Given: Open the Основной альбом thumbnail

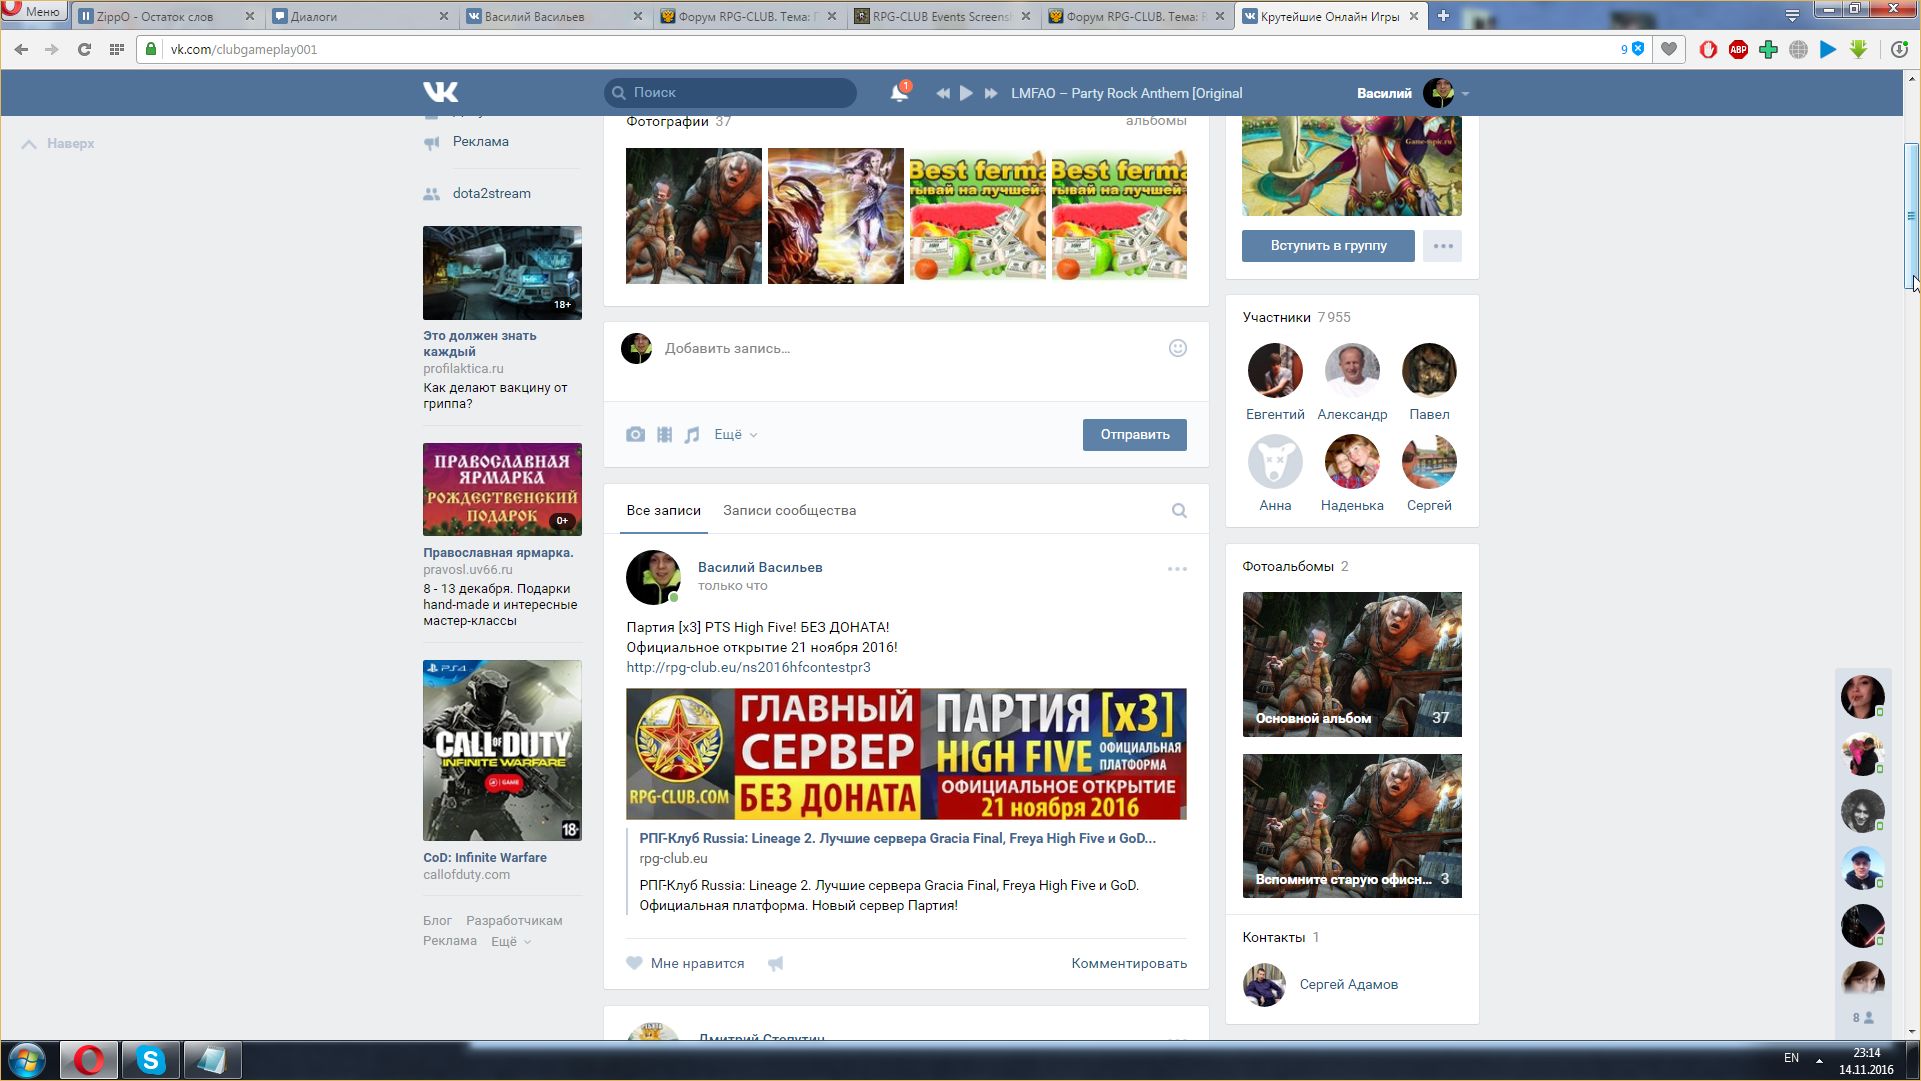Looking at the screenshot, I should 1352,664.
